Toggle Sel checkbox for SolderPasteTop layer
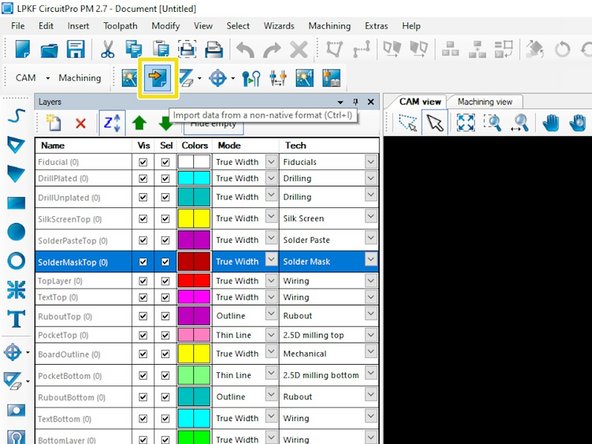Screen dimensions: 592x444 coord(165,240)
